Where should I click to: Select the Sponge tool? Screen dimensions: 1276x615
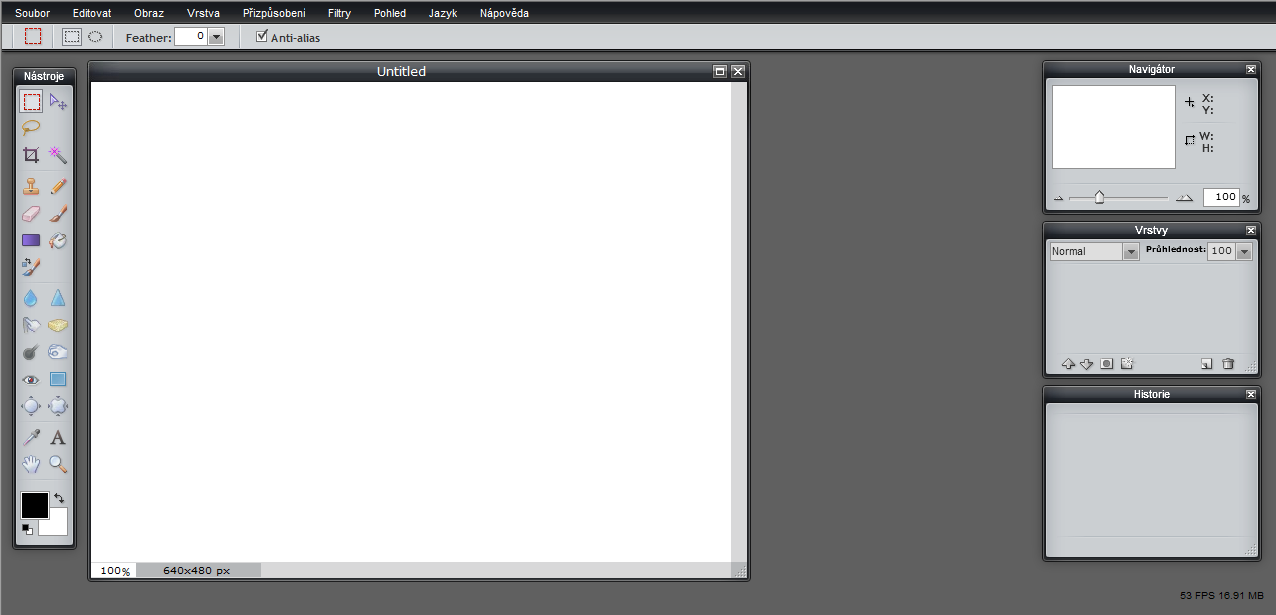[58, 325]
